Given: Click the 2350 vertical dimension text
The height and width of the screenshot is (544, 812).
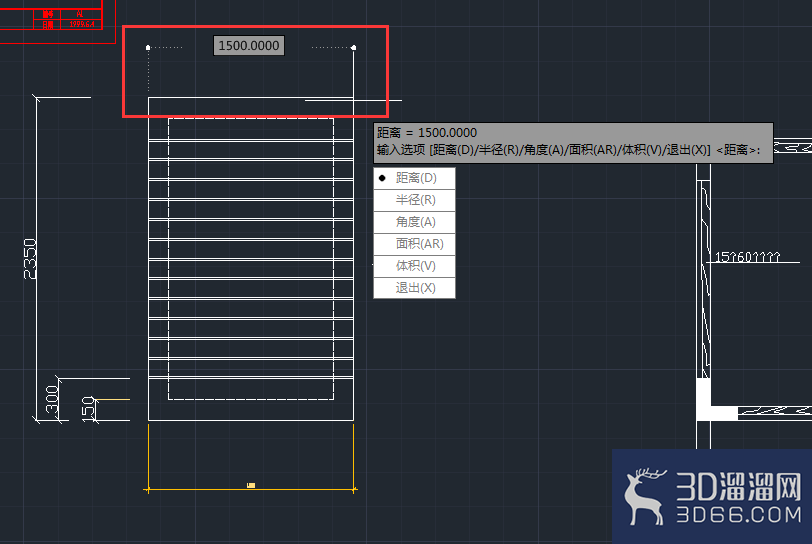Looking at the screenshot, I should pos(30,259).
